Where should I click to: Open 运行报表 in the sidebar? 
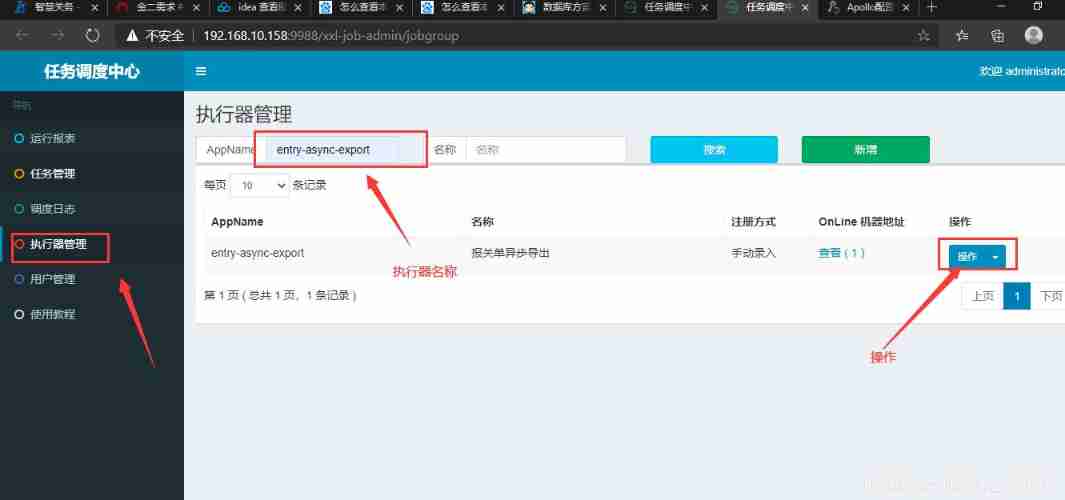click(x=53, y=139)
